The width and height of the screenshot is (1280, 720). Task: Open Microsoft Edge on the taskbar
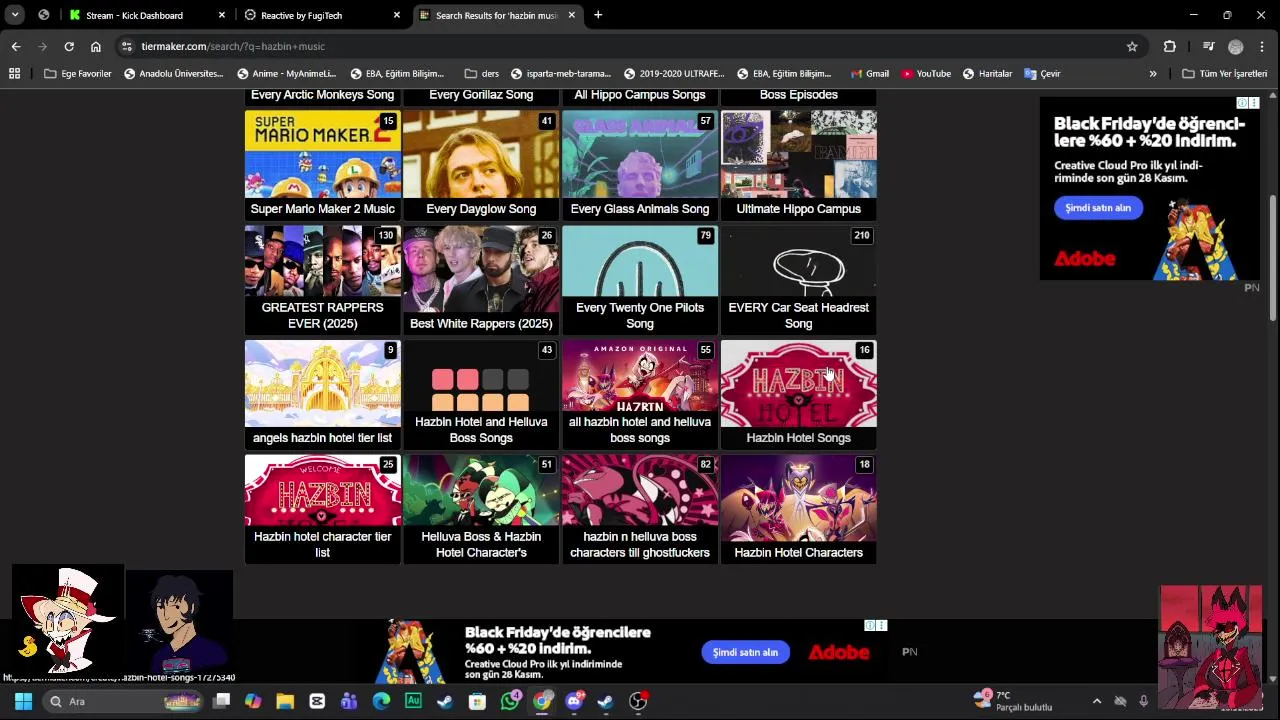point(381,701)
